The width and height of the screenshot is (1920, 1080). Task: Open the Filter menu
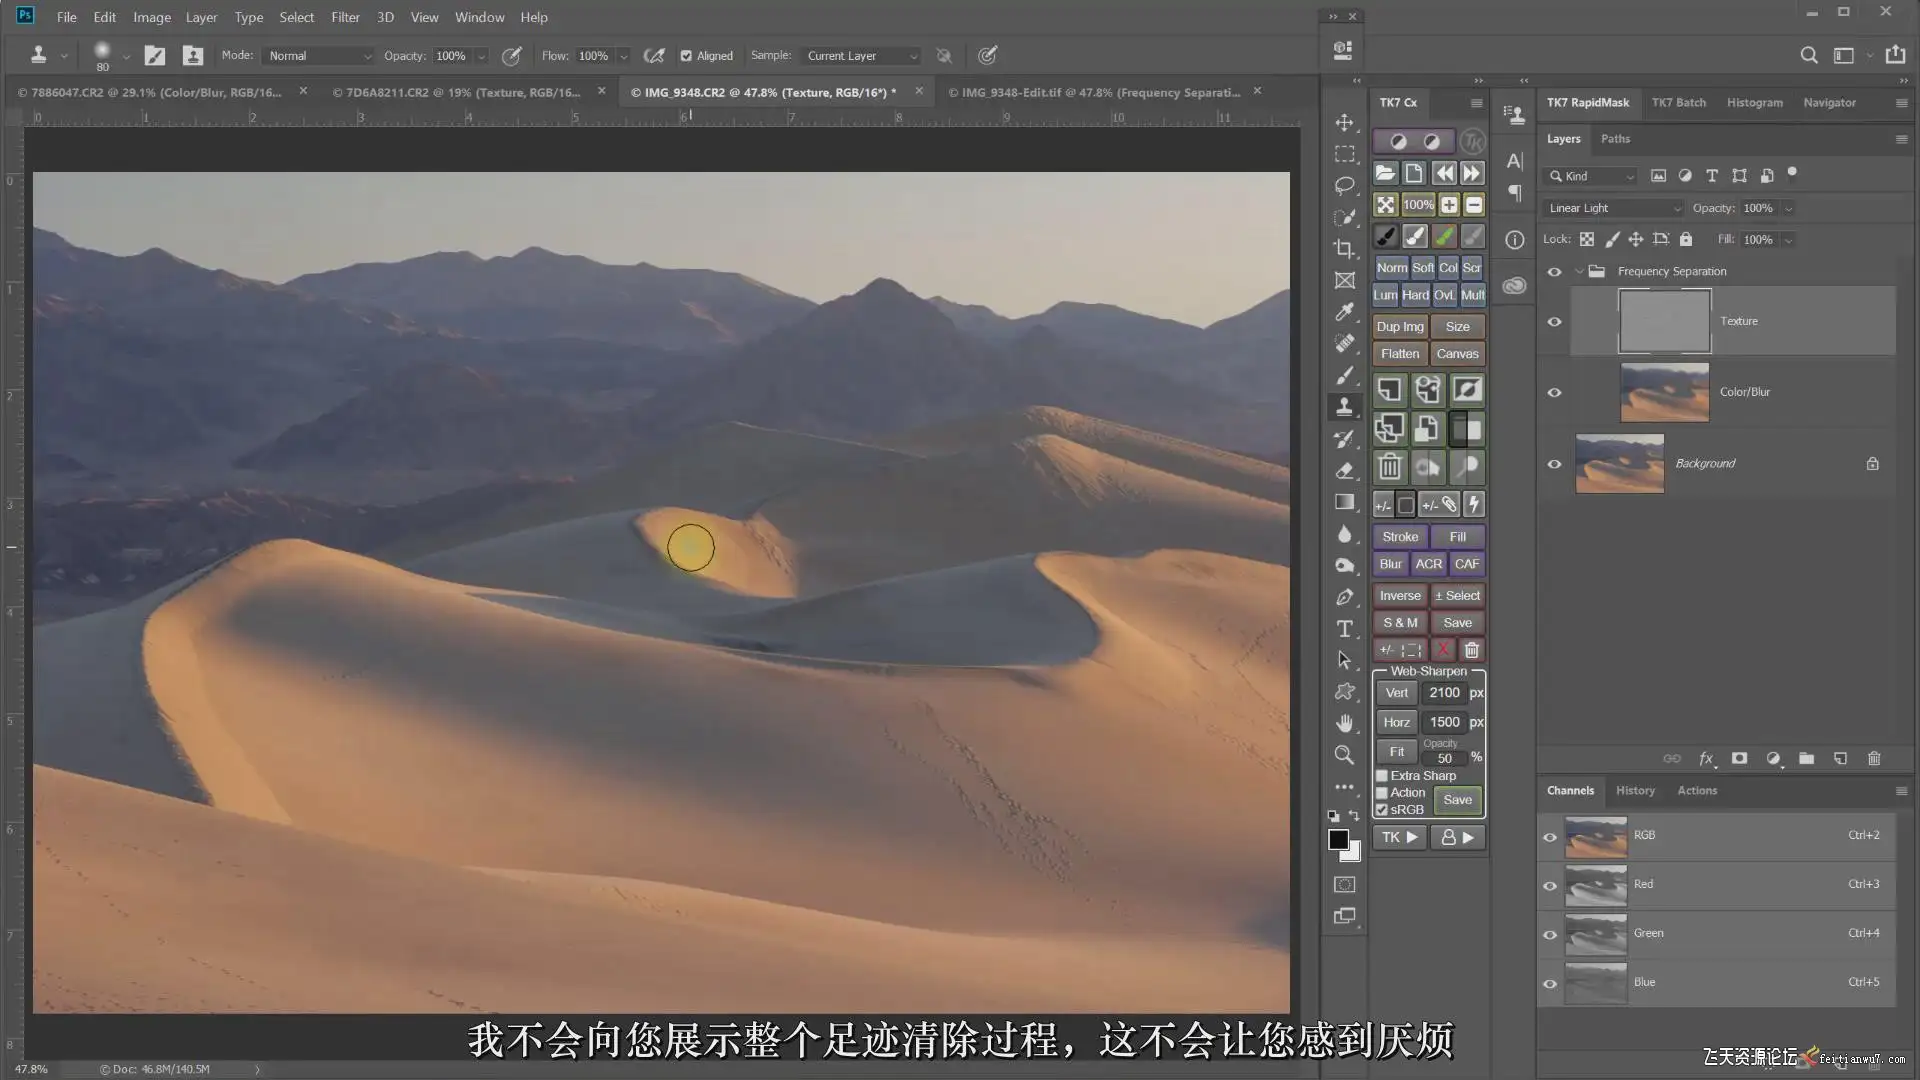pyautogui.click(x=345, y=17)
